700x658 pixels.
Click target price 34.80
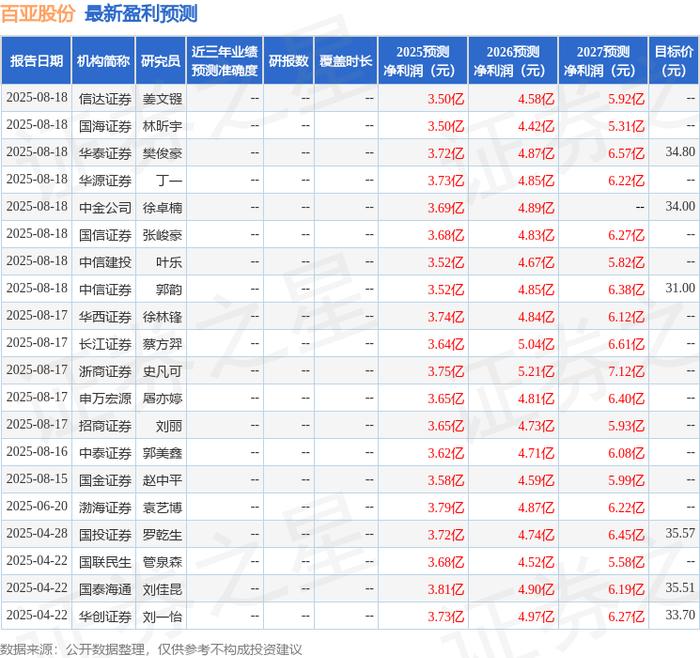[680, 152]
